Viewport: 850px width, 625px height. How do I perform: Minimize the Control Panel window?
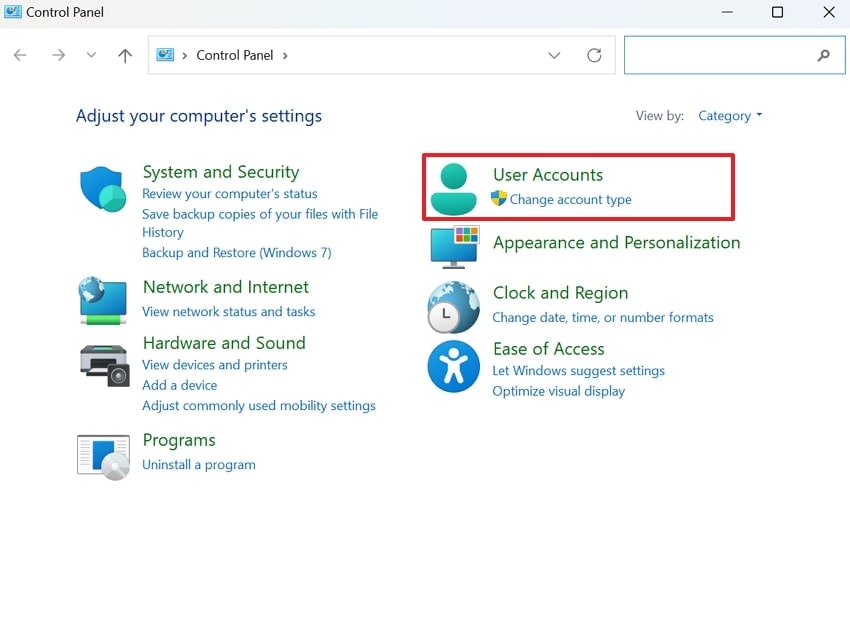point(727,12)
